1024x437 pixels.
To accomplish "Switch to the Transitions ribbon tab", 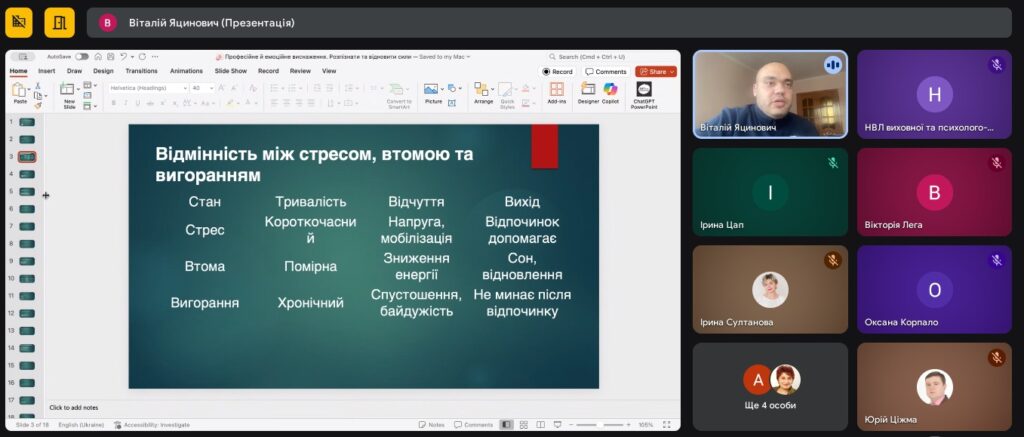I will point(141,71).
